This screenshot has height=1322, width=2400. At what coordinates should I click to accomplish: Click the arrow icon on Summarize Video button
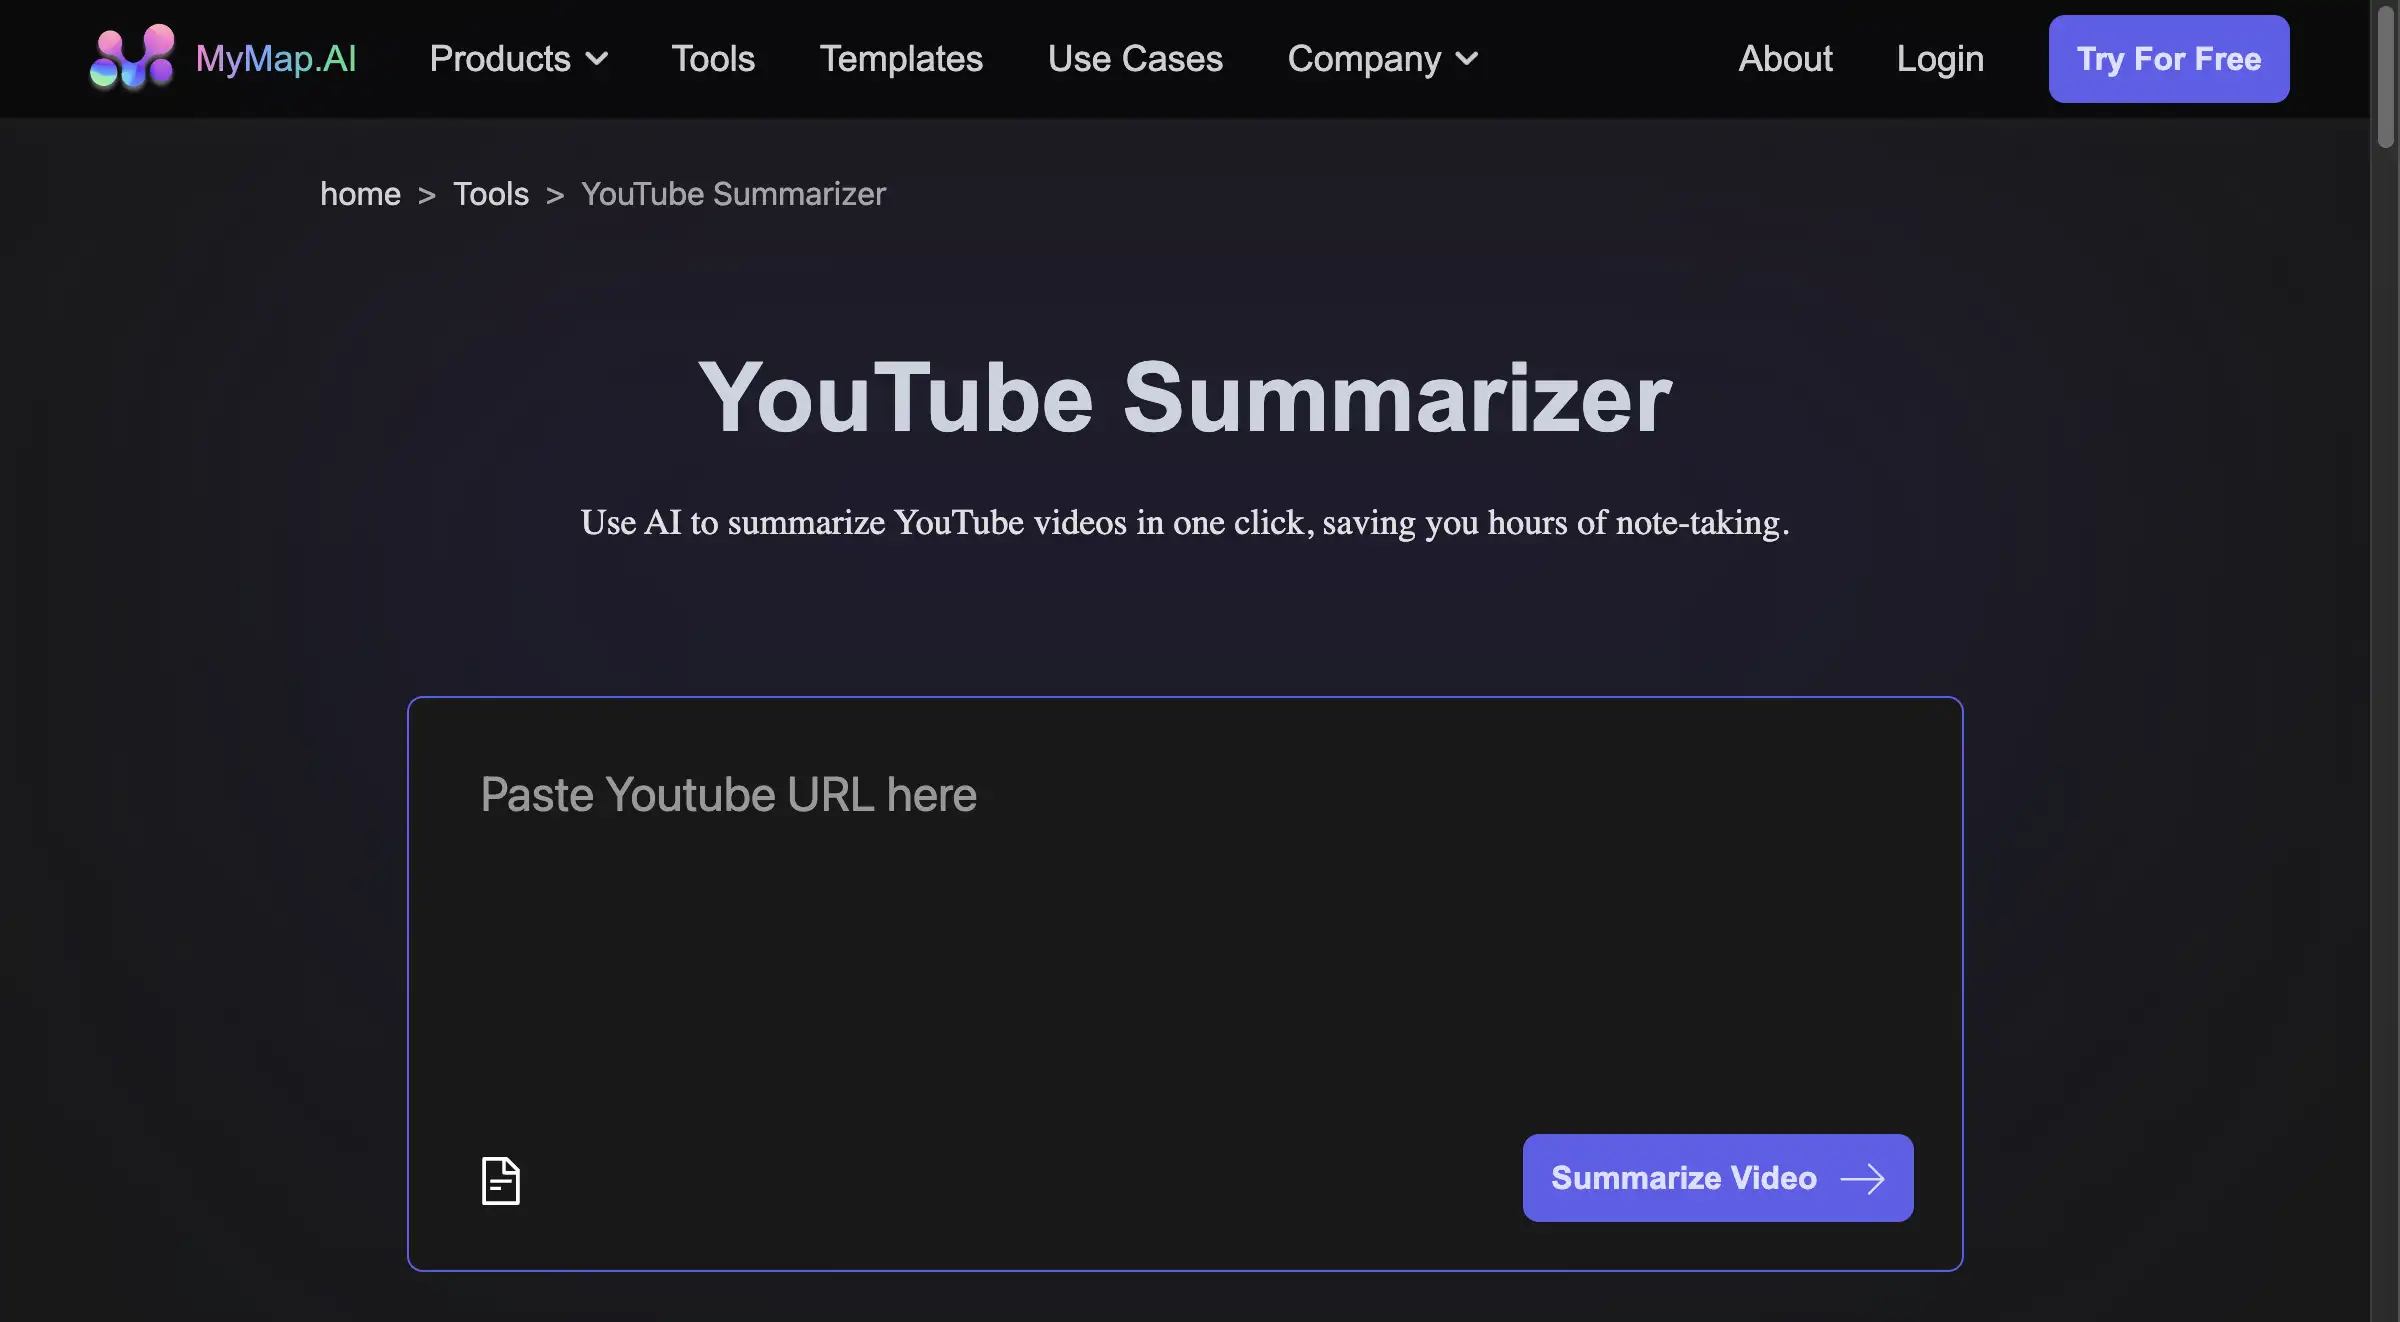(1864, 1178)
